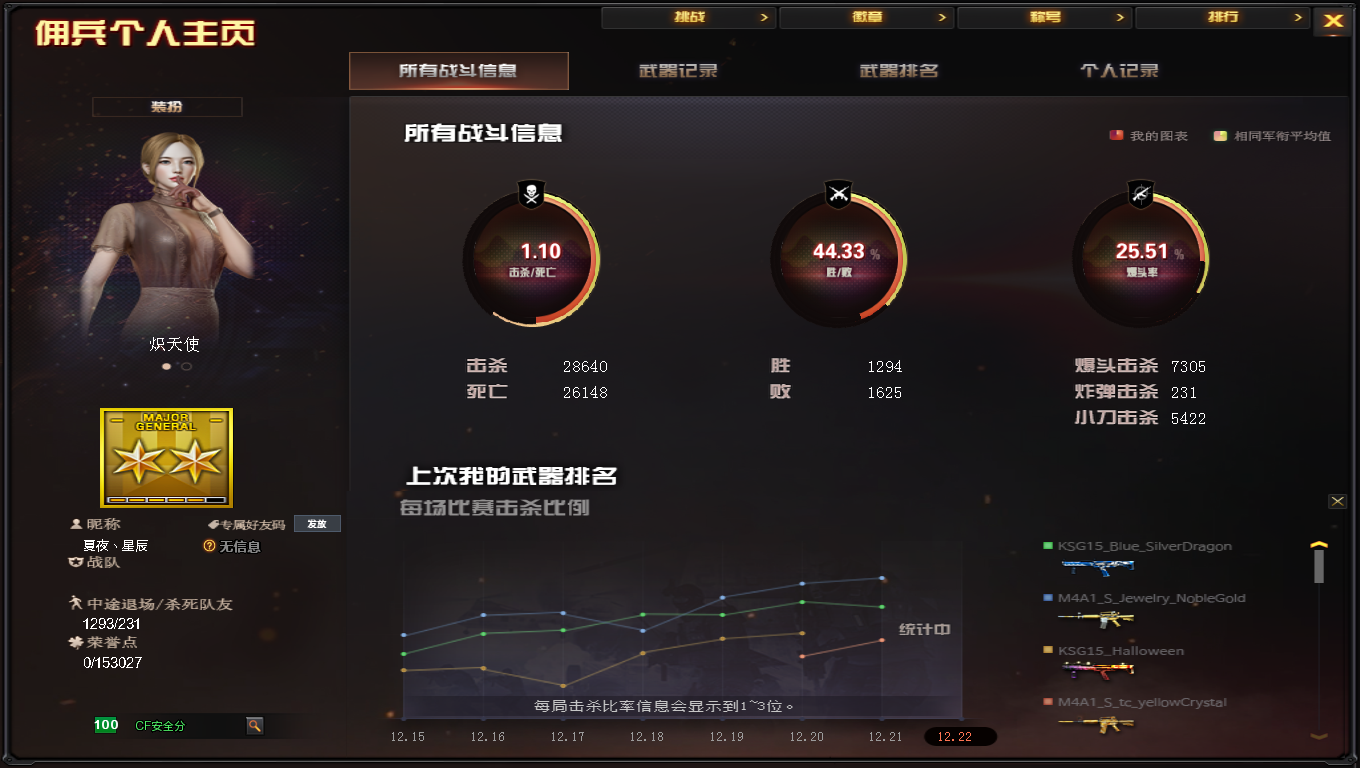Click the 12.22 date marker
This screenshot has width=1360, height=768.
click(960, 737)
